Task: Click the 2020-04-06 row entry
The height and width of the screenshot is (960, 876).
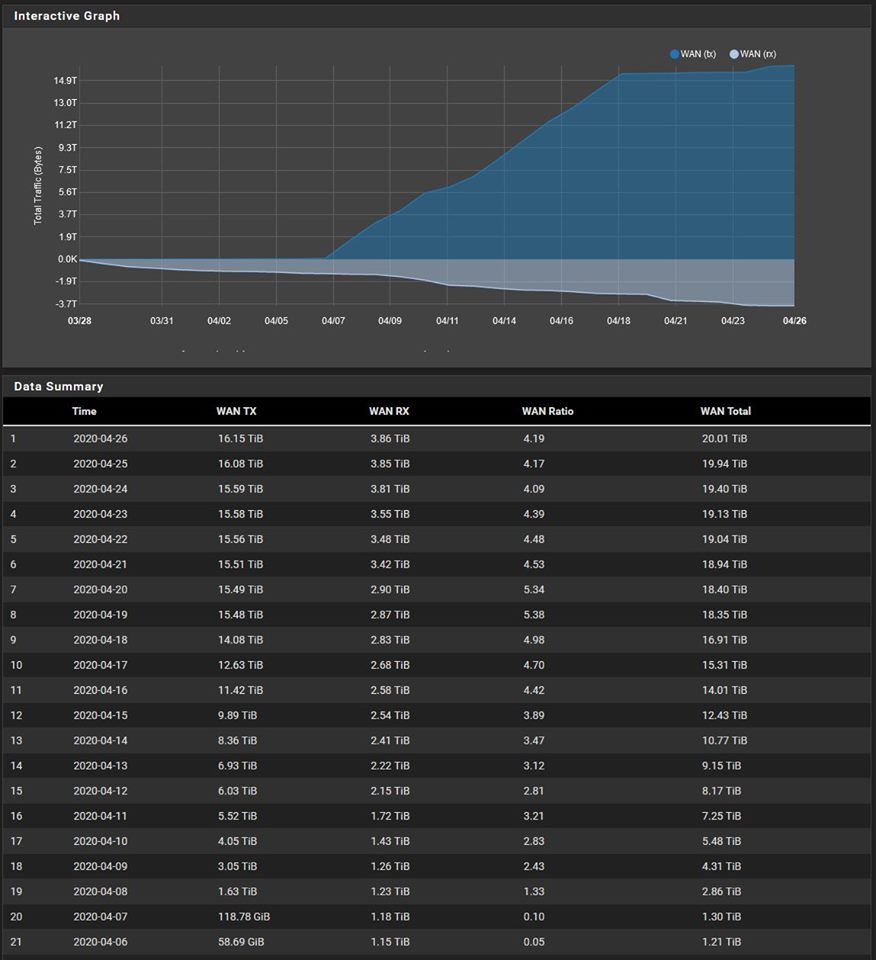Action: (x=99, y=943)
